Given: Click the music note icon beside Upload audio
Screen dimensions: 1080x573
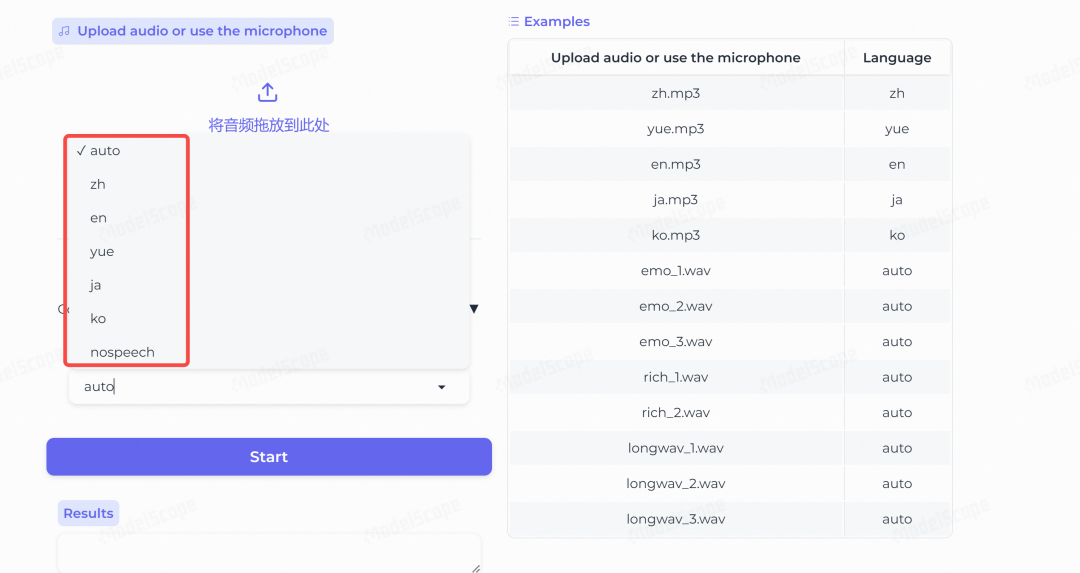Looking at the screenshot, I should (x=64, y=31).
